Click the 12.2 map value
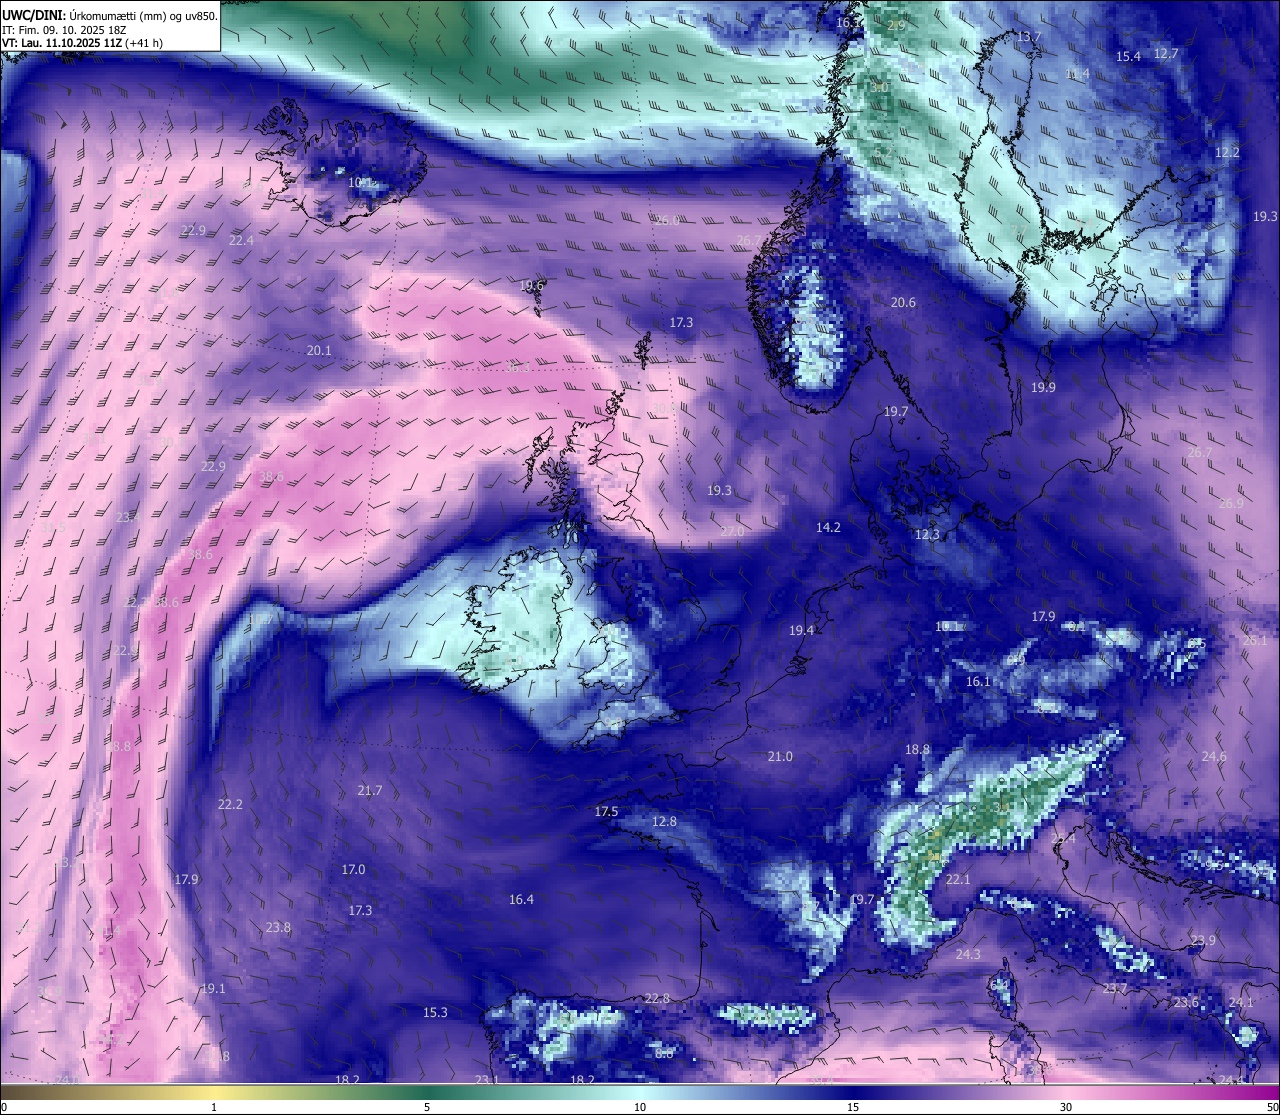1280x1115 pixels. (1227, 152)
